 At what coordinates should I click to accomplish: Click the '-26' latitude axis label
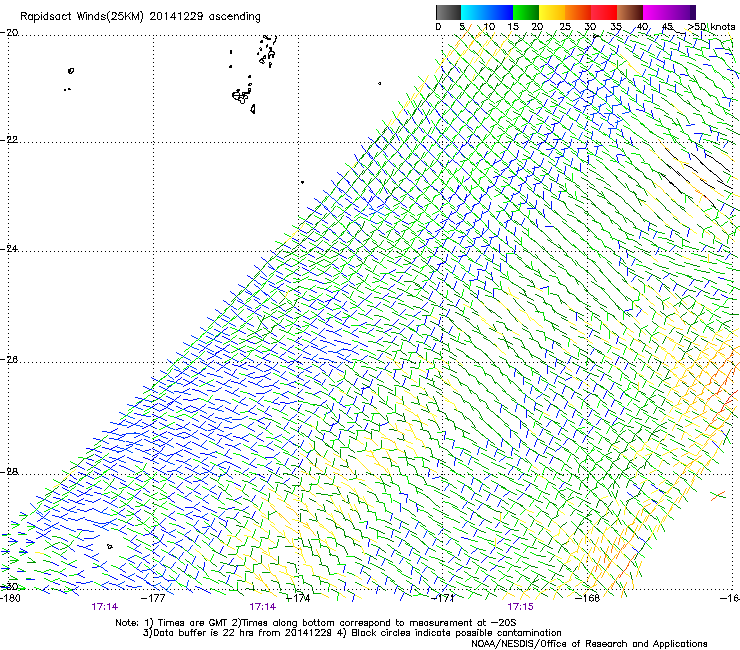click(x=9, y=360)
